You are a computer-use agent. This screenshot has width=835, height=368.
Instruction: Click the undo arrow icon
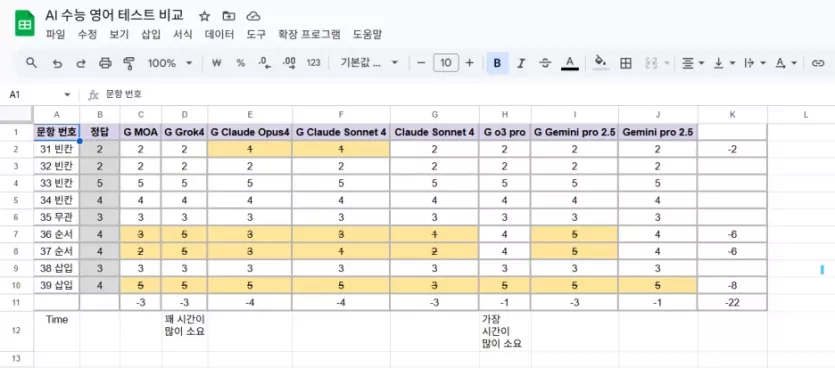(x=58, y=63)
